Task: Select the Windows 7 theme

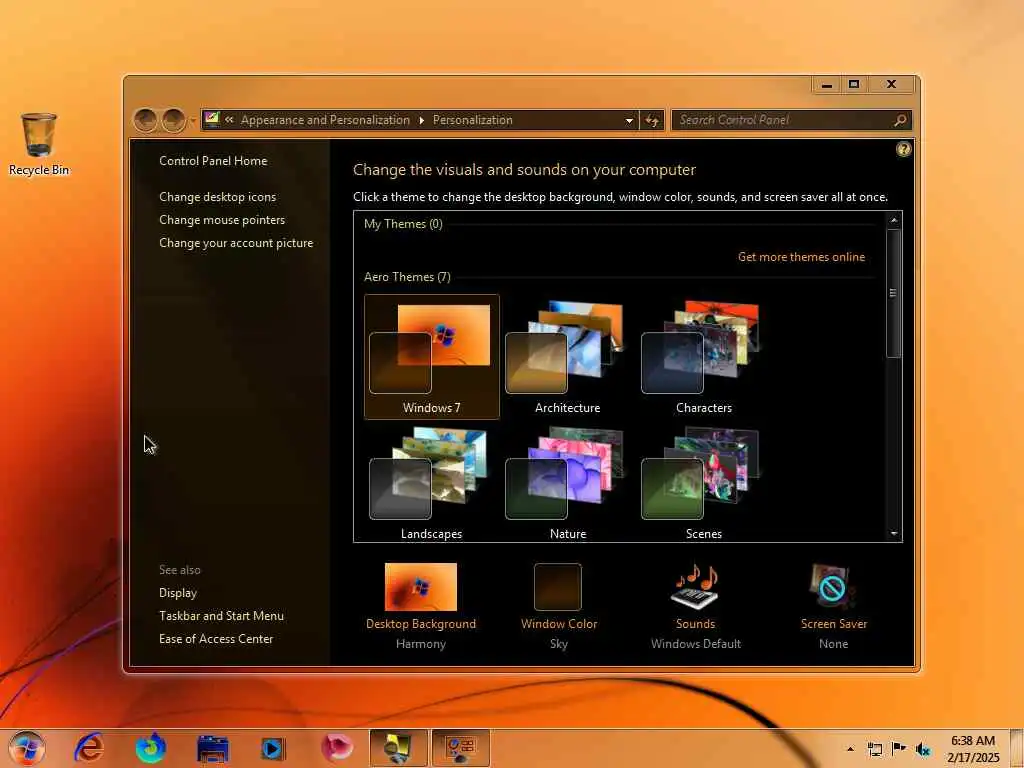Action: [432, 357]
